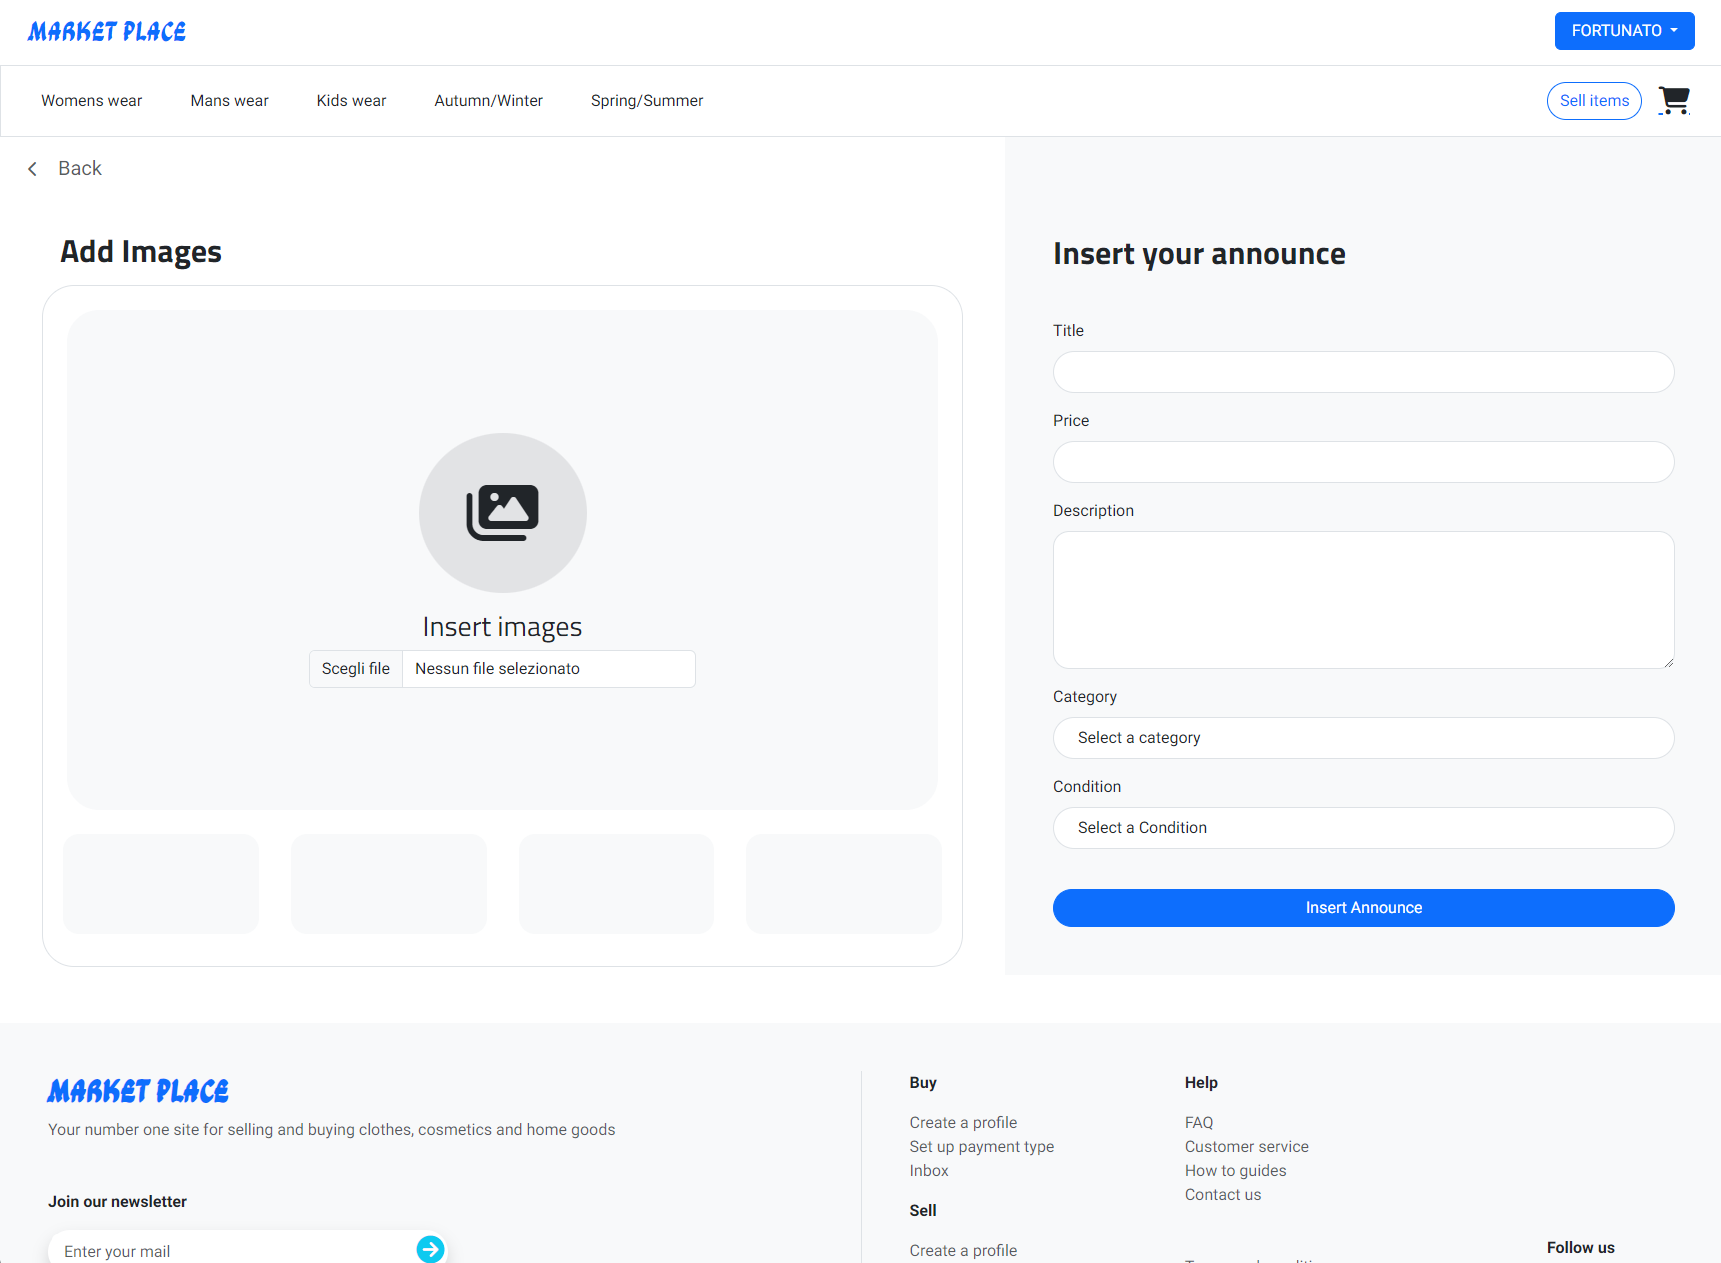Click the Sell items button
This screenshot has height=1263, width=1721.
1593,101
